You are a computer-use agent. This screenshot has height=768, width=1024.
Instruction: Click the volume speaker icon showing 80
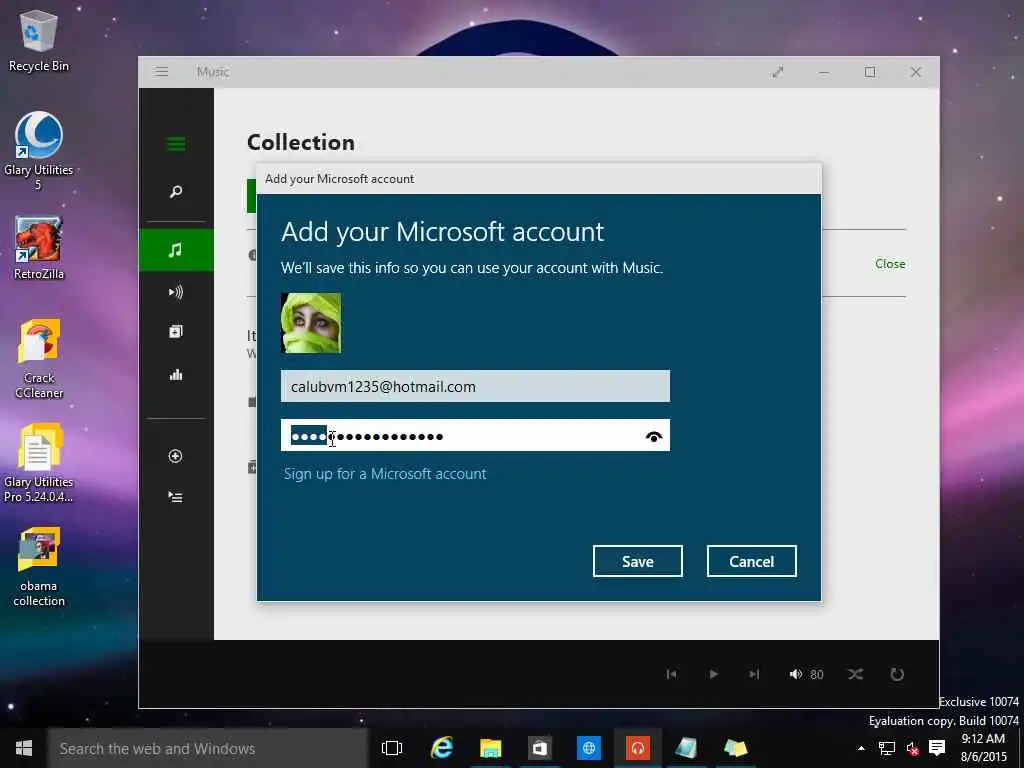tap(795, 674)
